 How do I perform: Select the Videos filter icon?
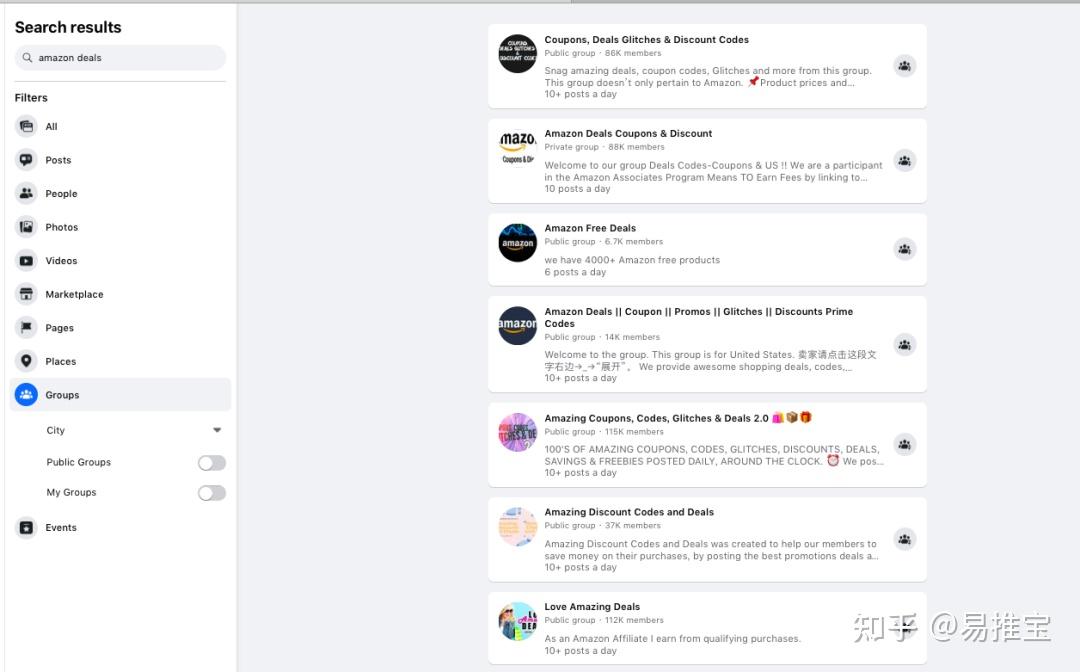coord(26,261)
